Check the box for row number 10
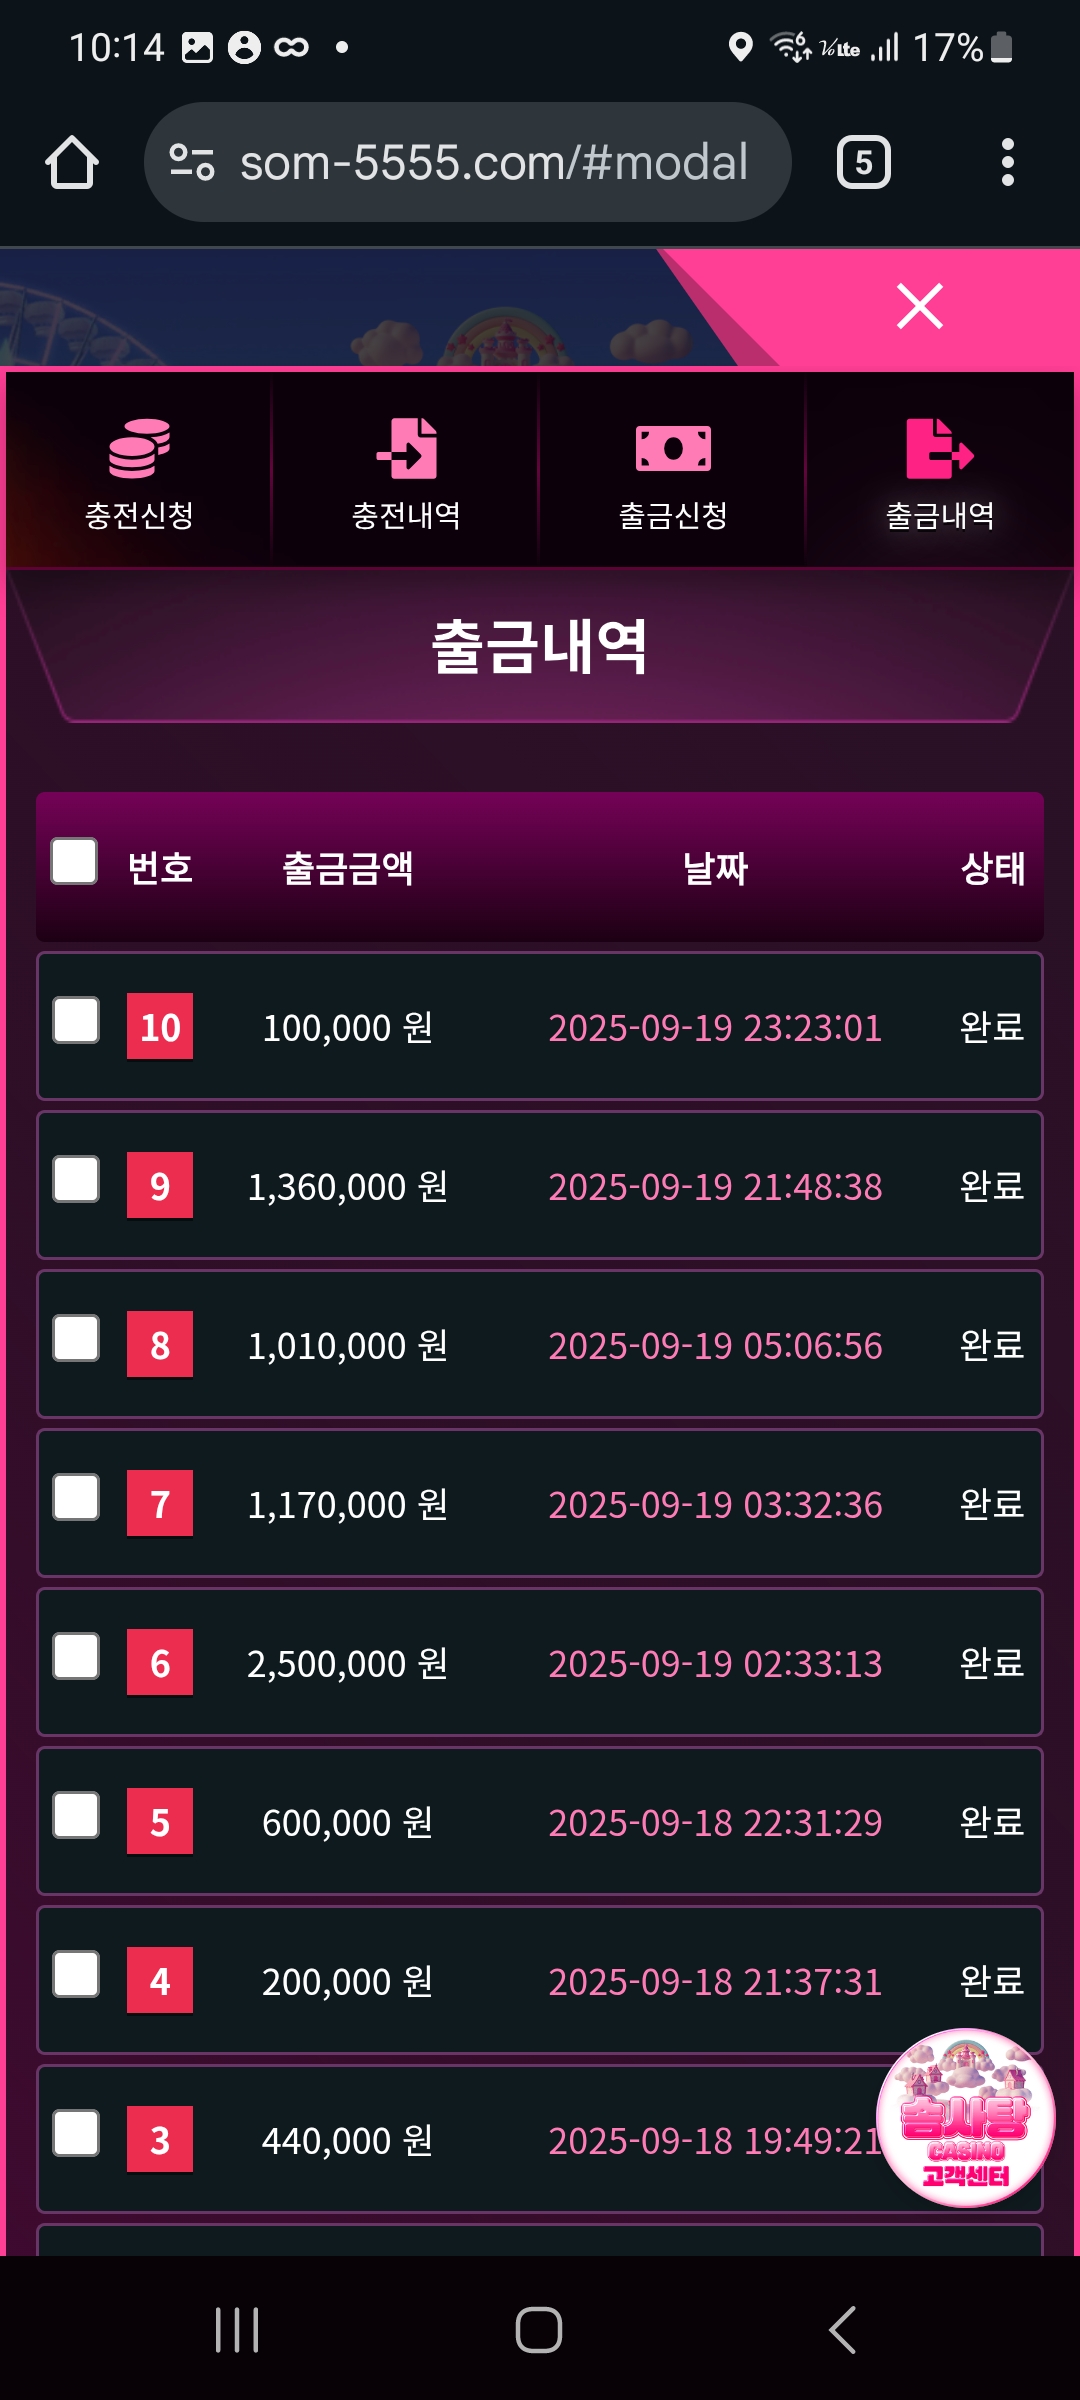This screenshot has width=1080, height=2400. point(76,1021)
